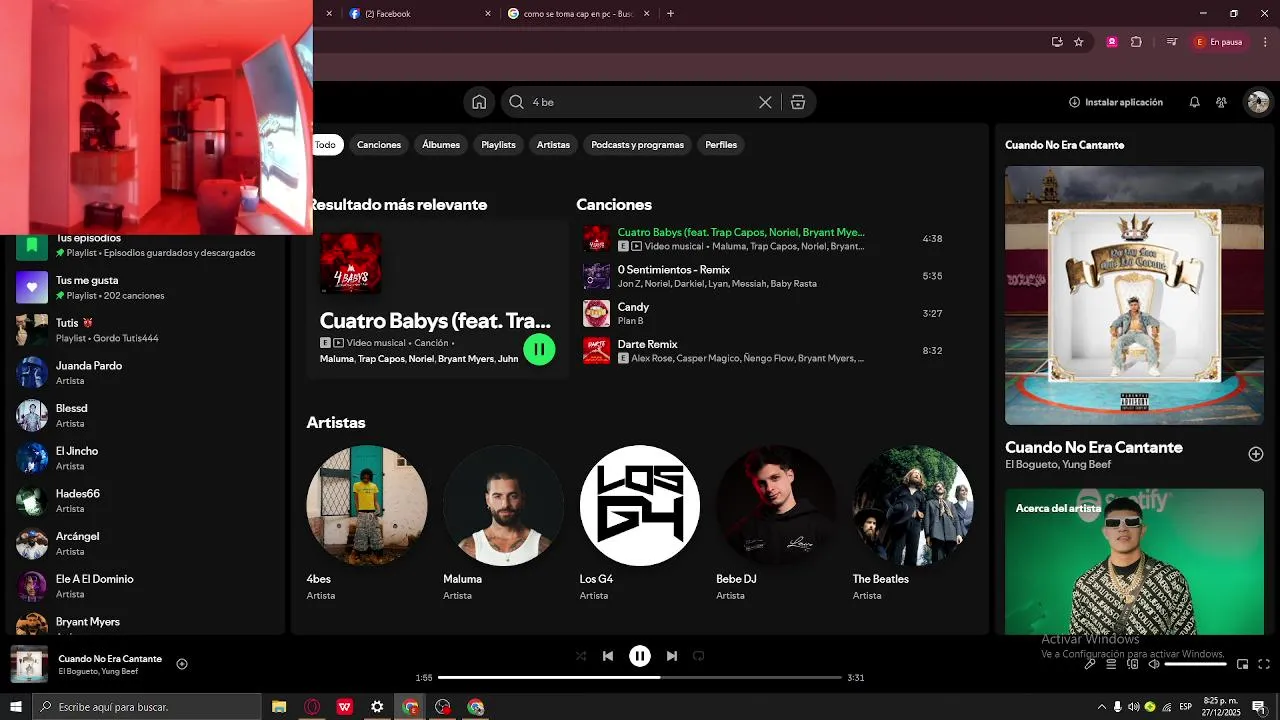The width and height of the screenshot is (1280, 720).
Task: Open Tus me gusta playlist
Action: pyautogui.click(x=146, y=288)
